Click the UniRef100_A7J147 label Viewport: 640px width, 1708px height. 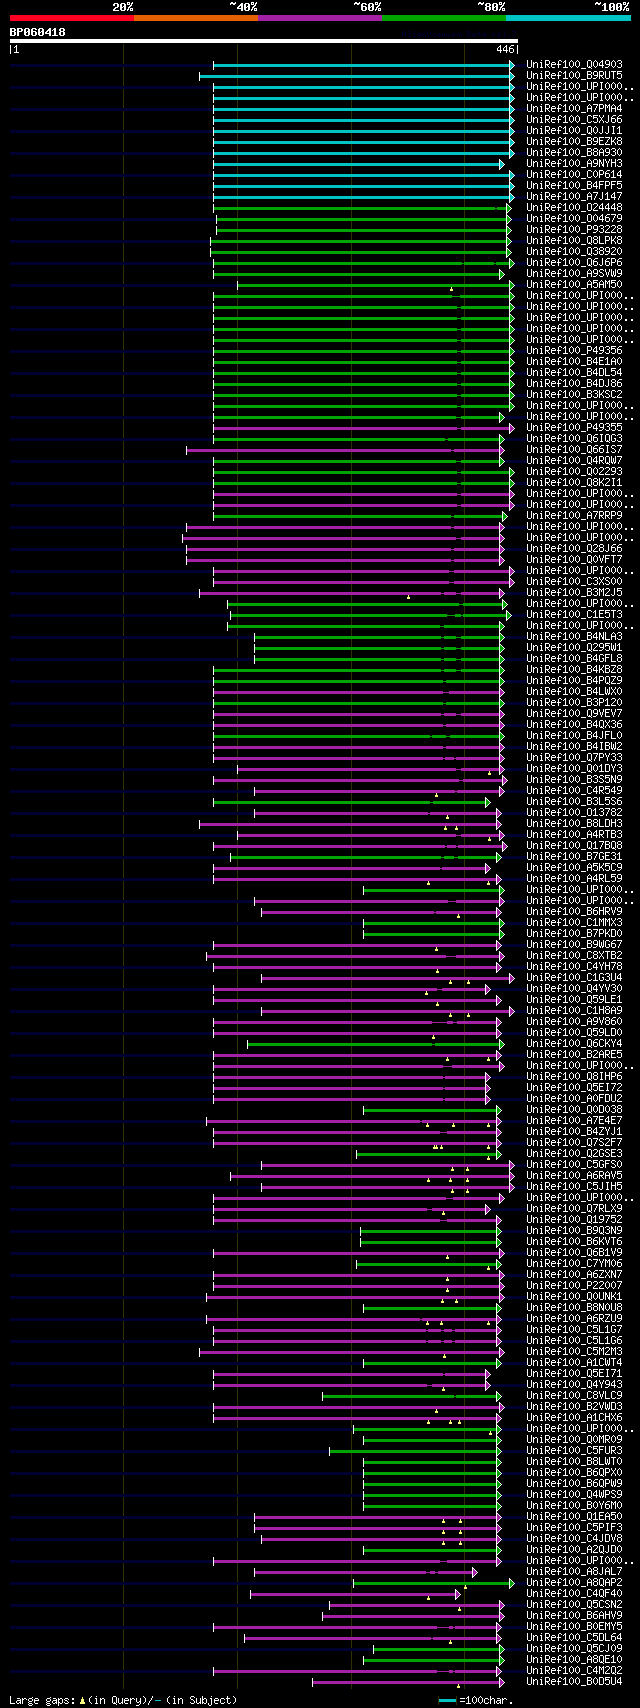(574, 197)
